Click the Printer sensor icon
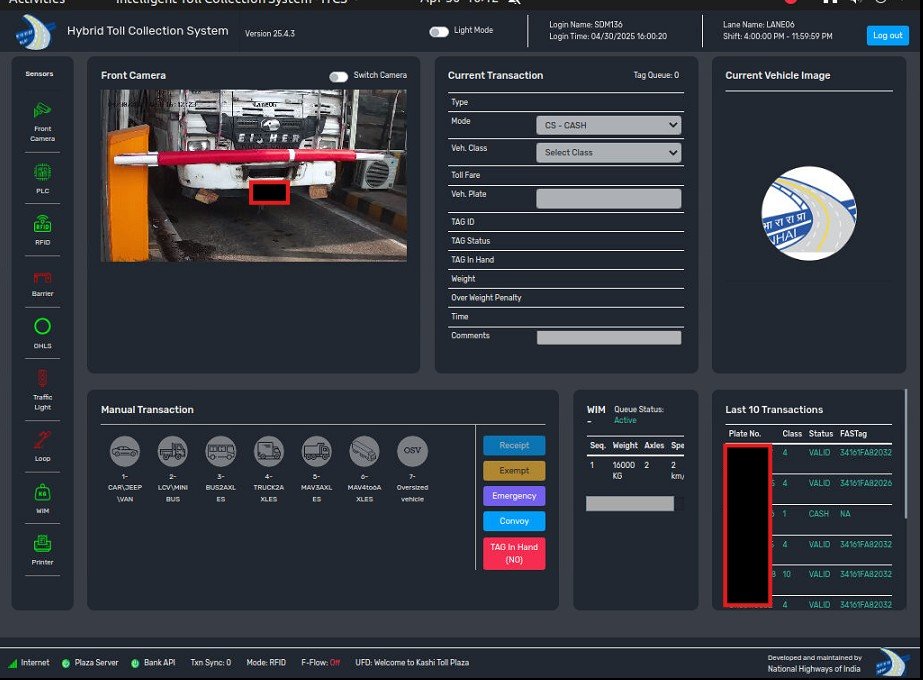Screen dimensions: 923x680 point(42,543)
